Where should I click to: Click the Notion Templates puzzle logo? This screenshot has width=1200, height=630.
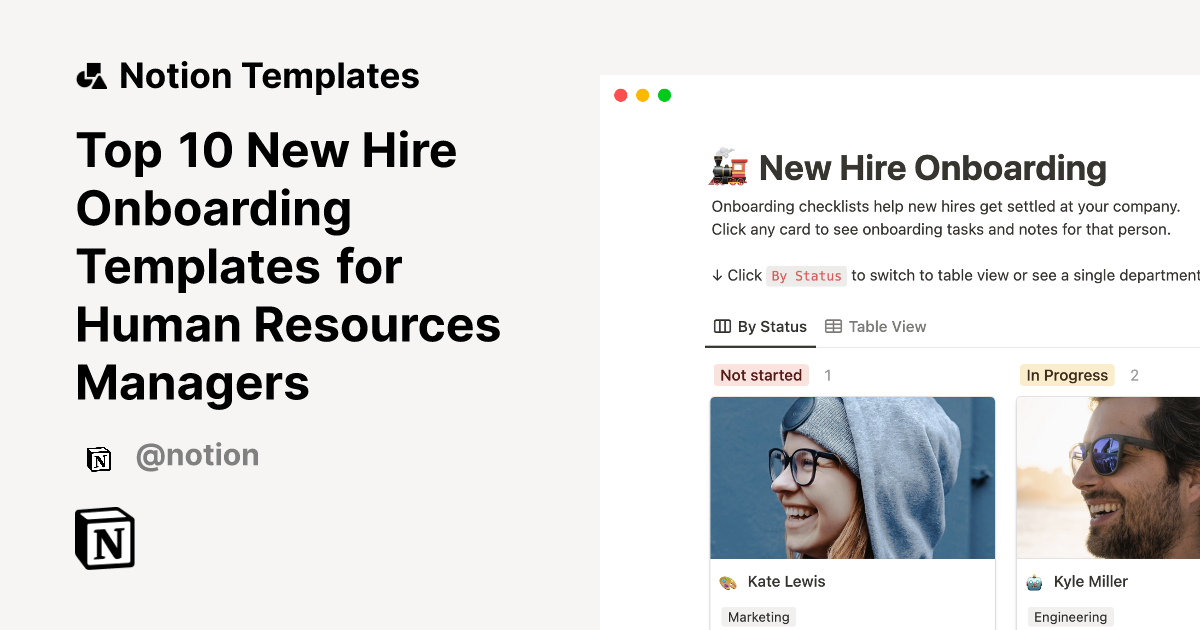(91, 75)
